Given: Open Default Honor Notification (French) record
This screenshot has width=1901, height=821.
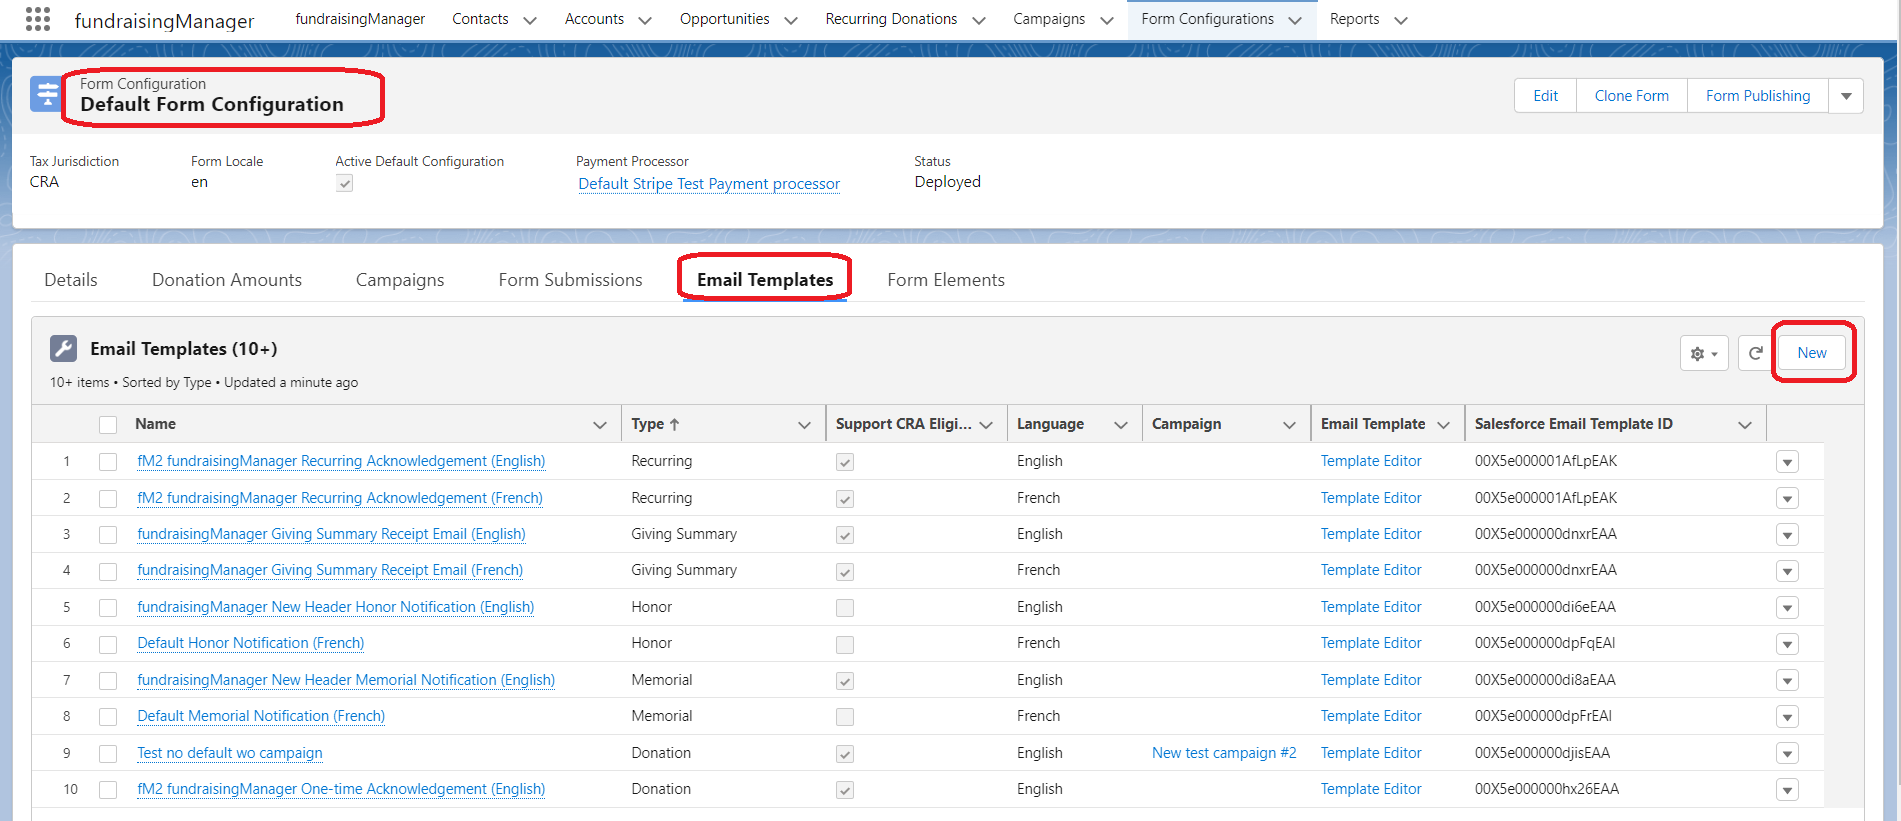Looking at the screenshot, I should pos(251,643).
